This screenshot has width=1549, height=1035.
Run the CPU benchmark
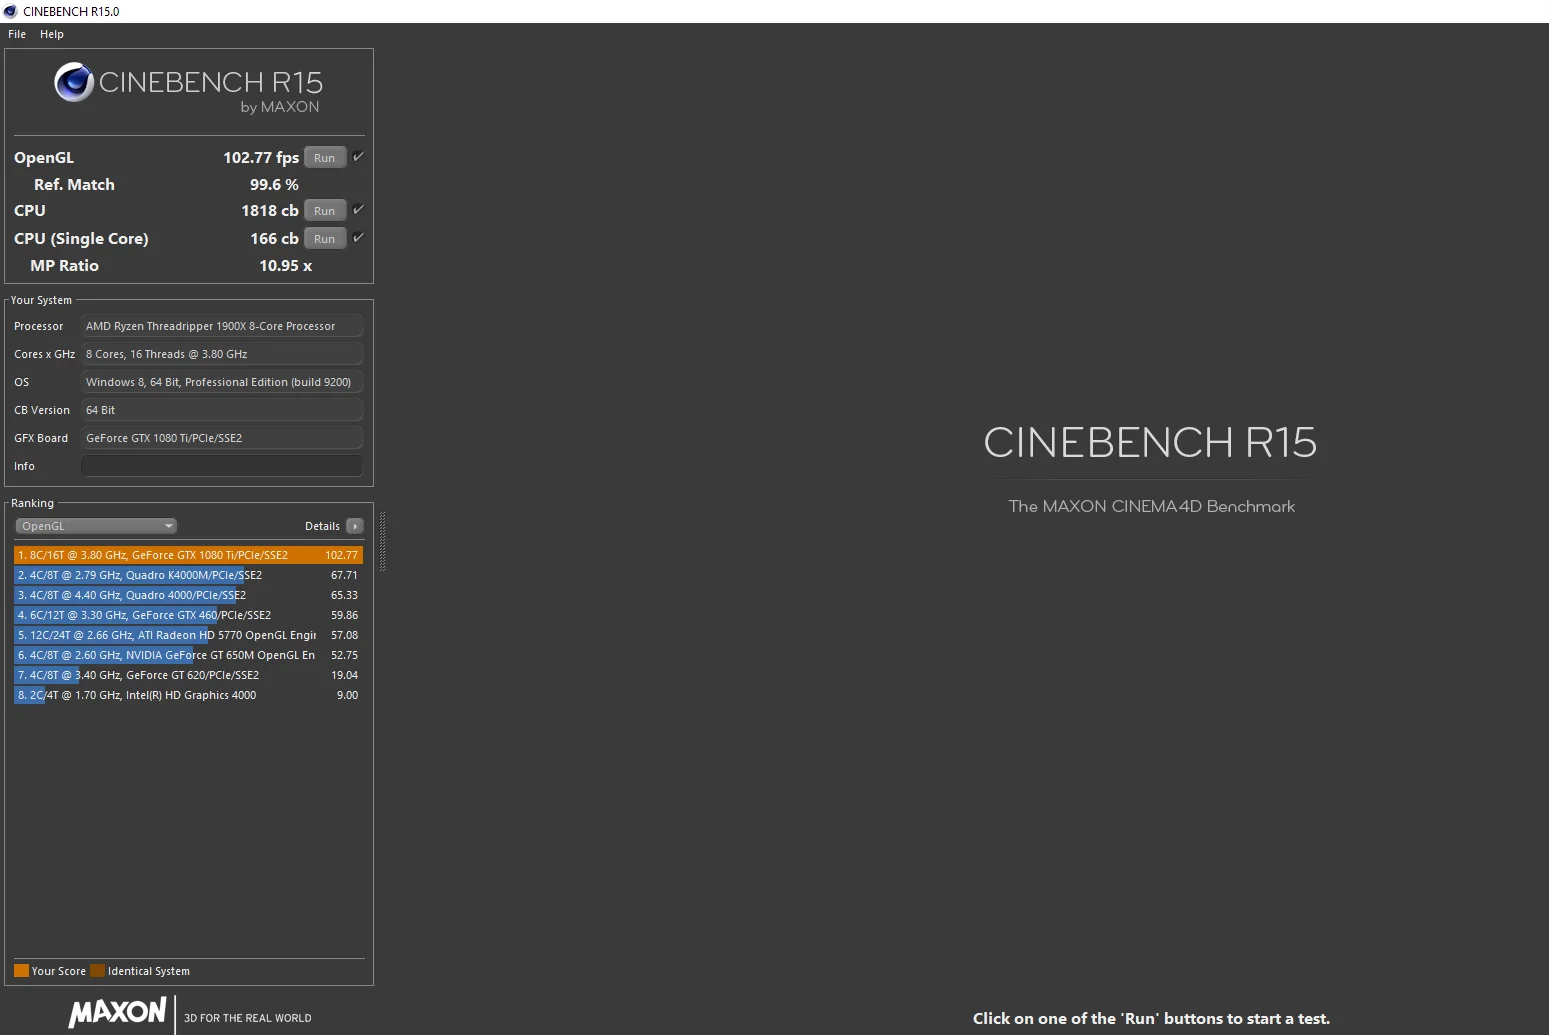tap(325, 211)
